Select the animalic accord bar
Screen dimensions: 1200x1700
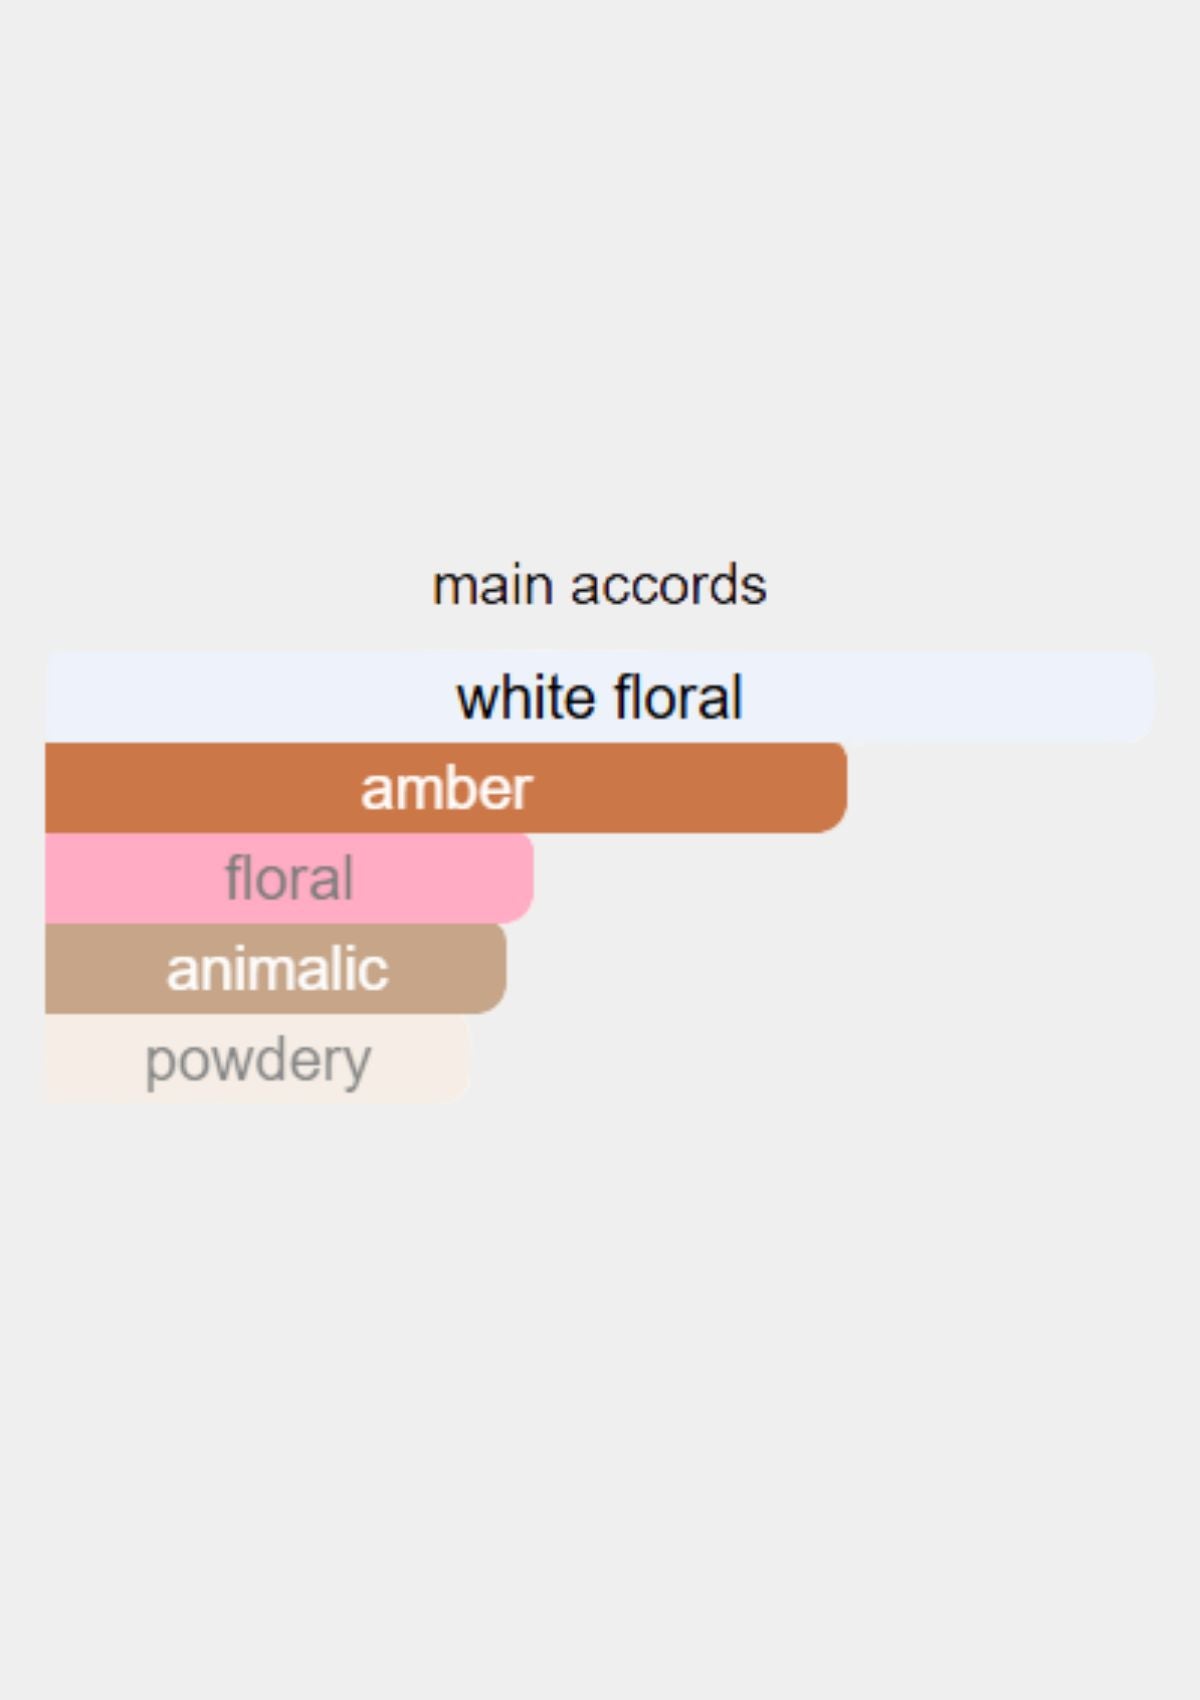pyautogui.click(x=276, y=968)
